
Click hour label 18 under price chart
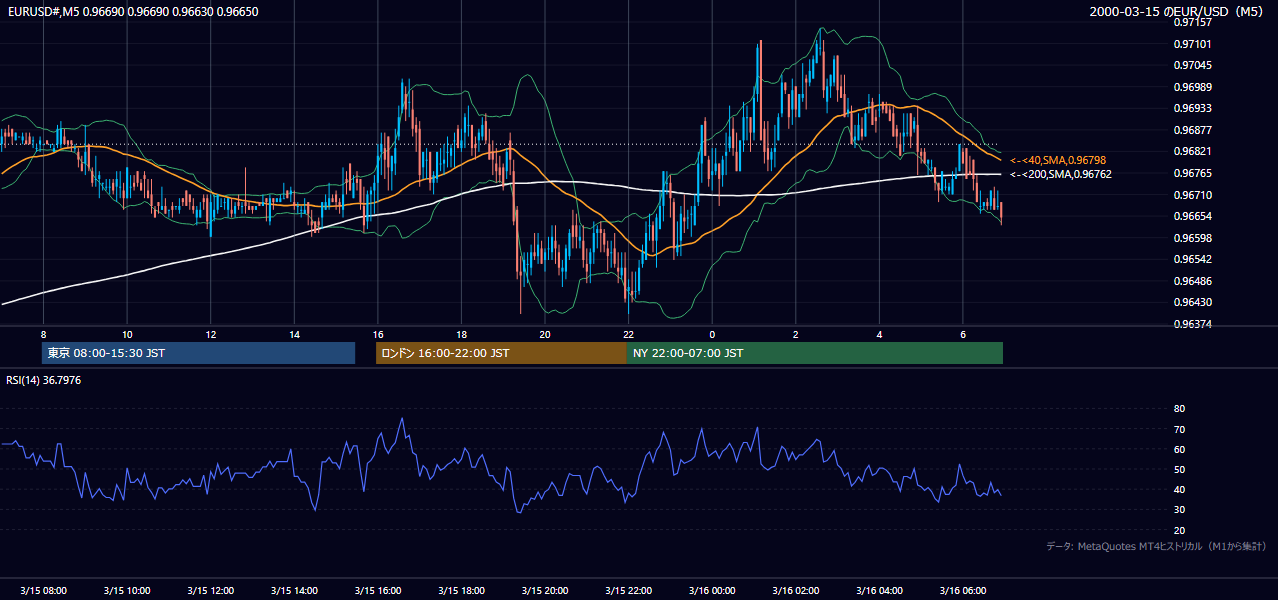tap(461, 334)
